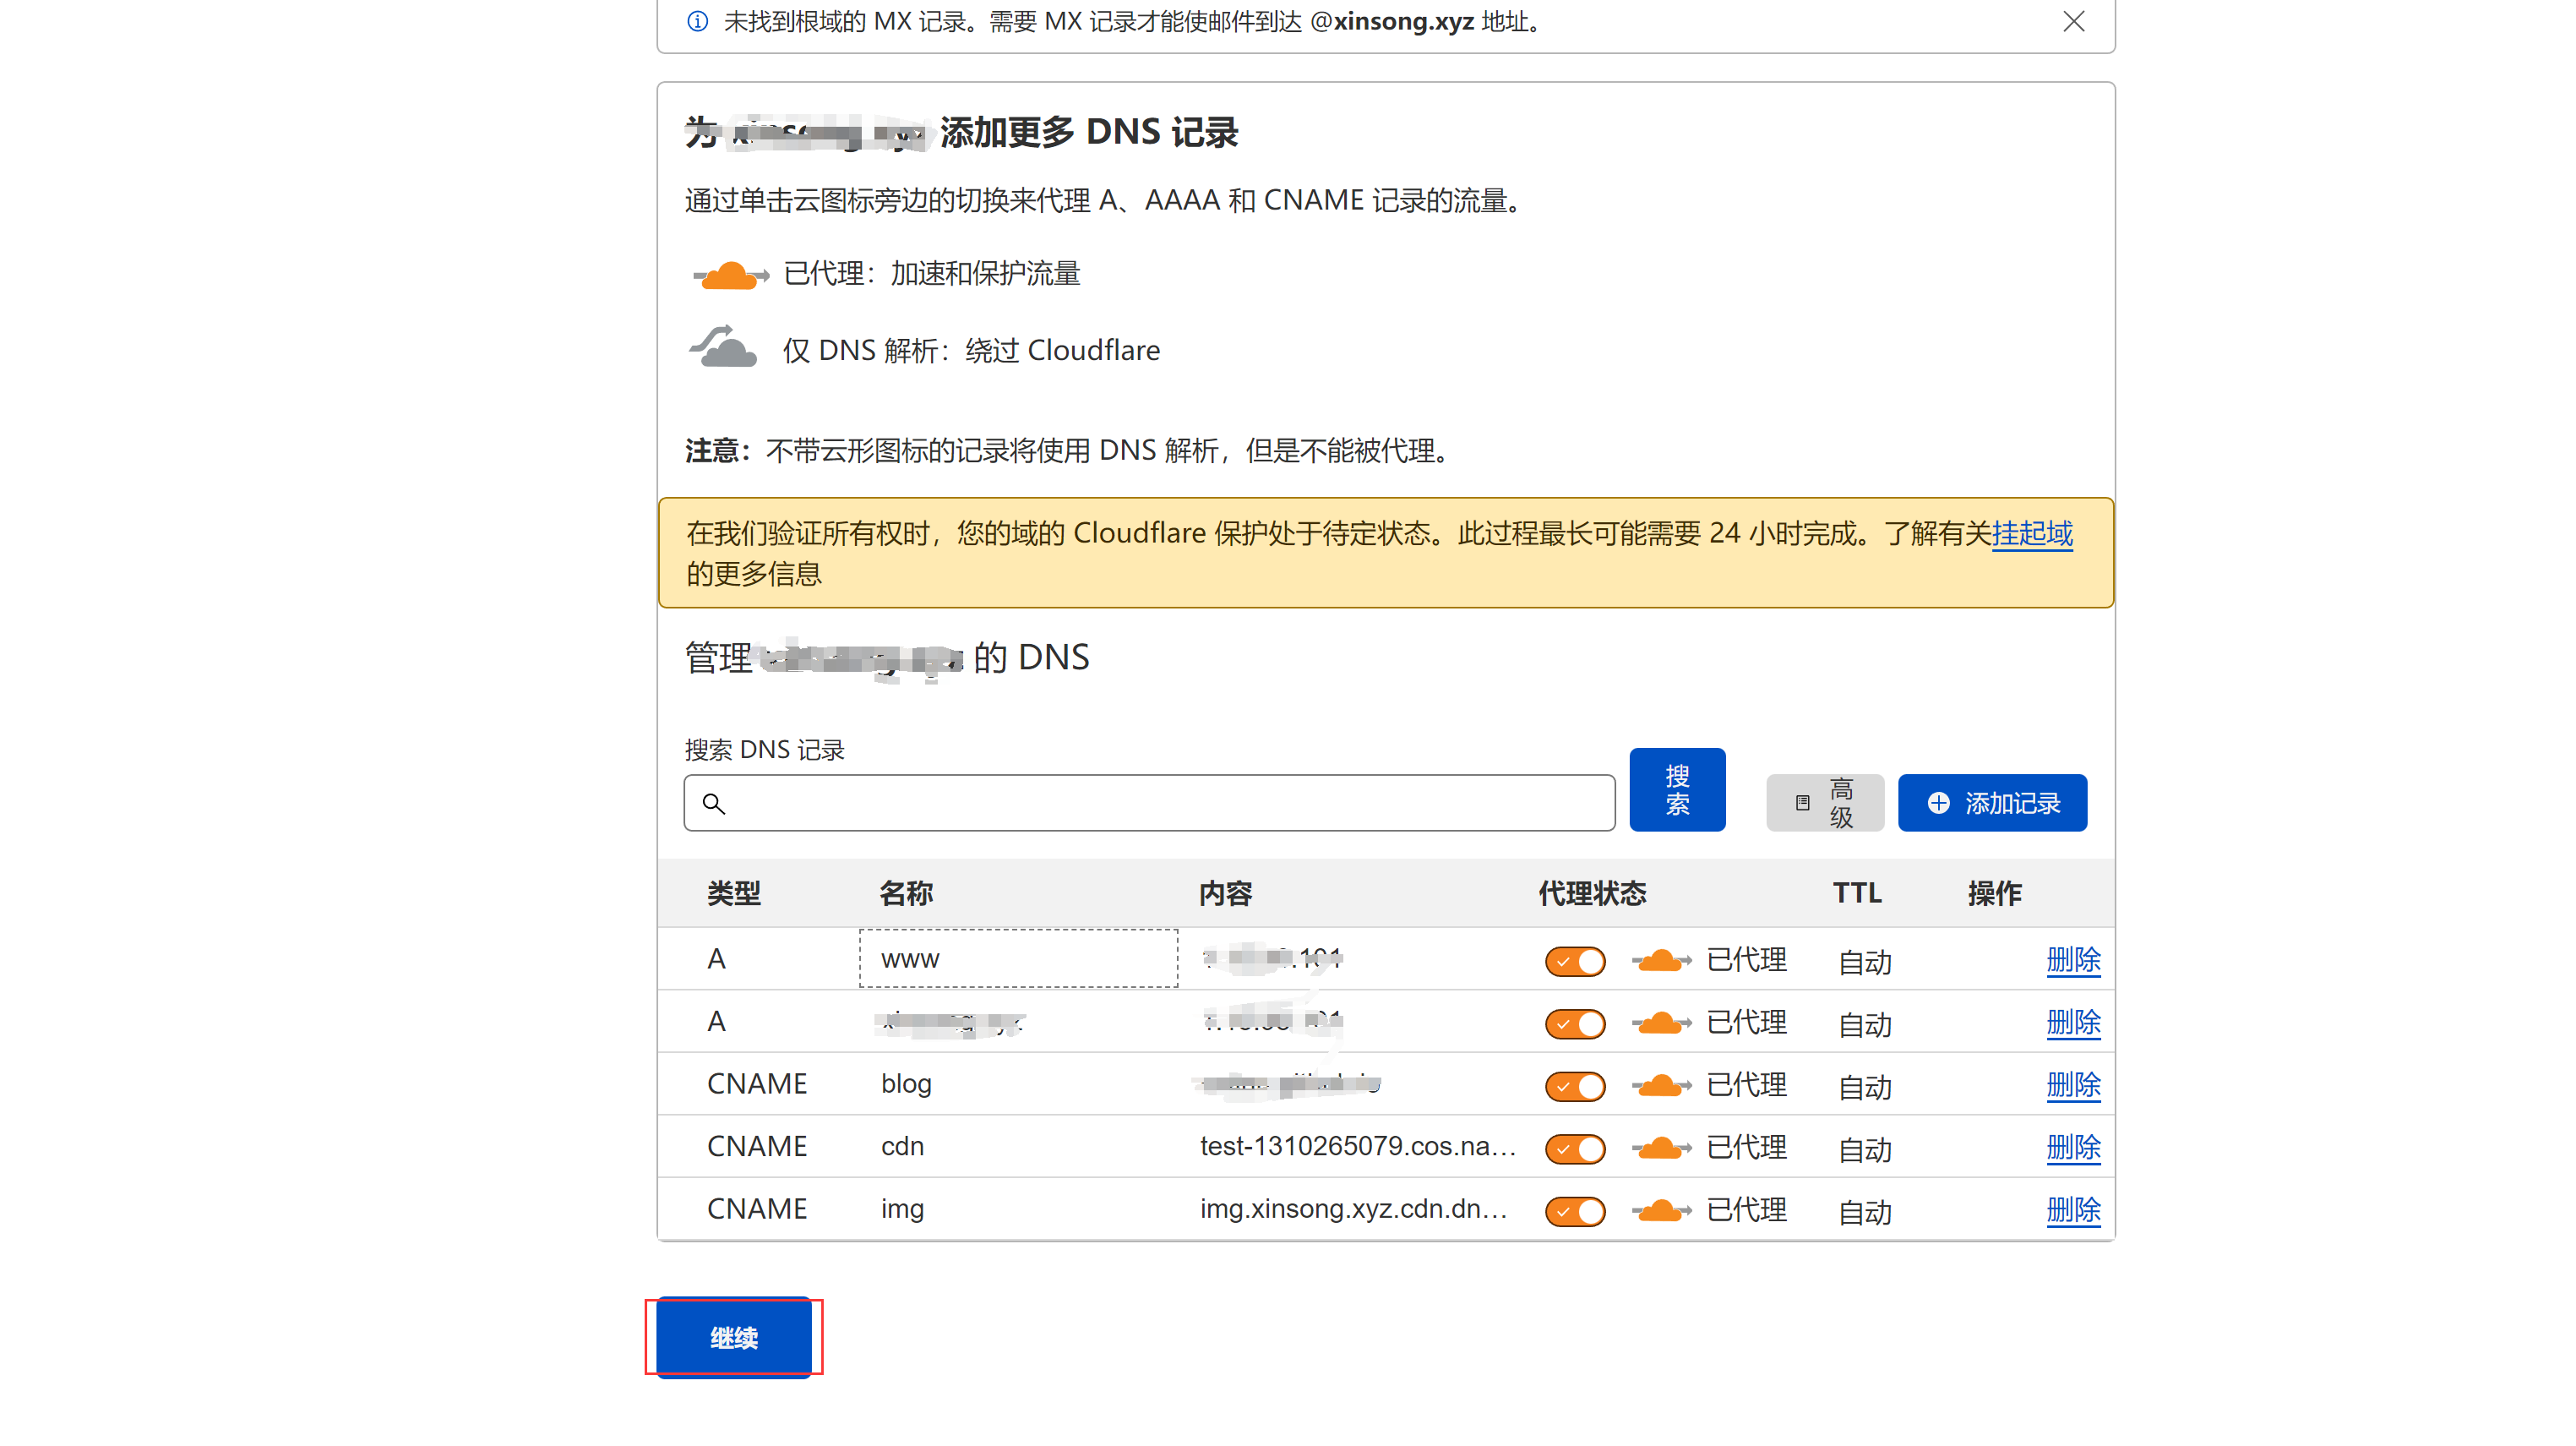
Task: Click 已代理 label in img row
Action: pyautogui.click(x=1746, y=1210)
